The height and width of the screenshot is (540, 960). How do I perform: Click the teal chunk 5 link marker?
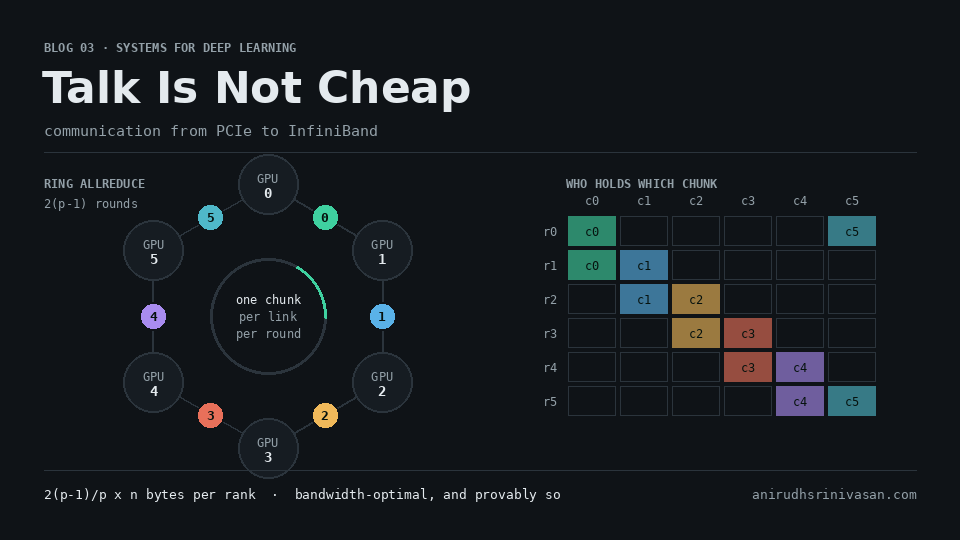point(211,217)
